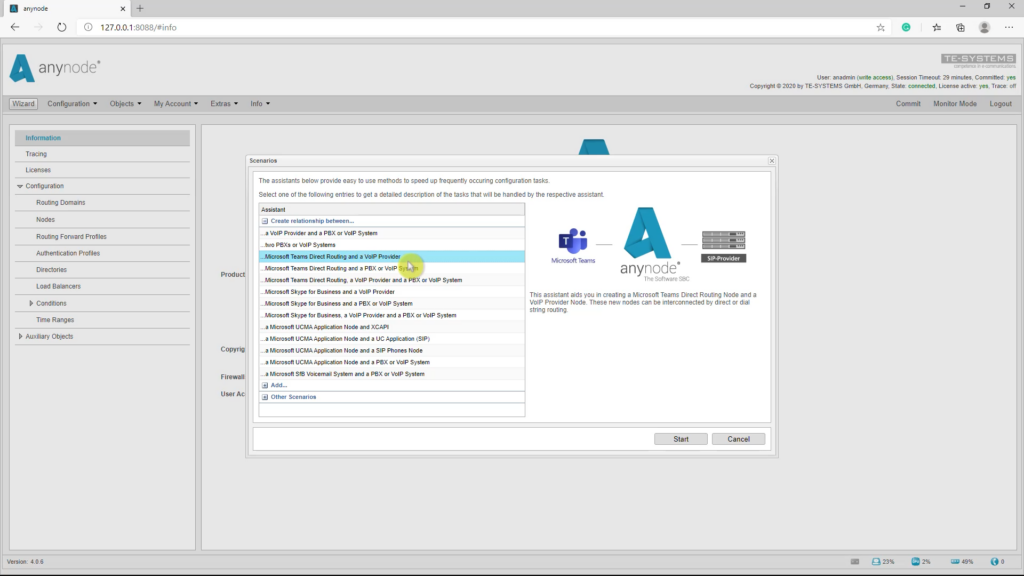Image resolution: width=1024 pixels, height=576 pixels.
Task: Open the Extras dropdown menu
Action: click(x=224, y=104)
